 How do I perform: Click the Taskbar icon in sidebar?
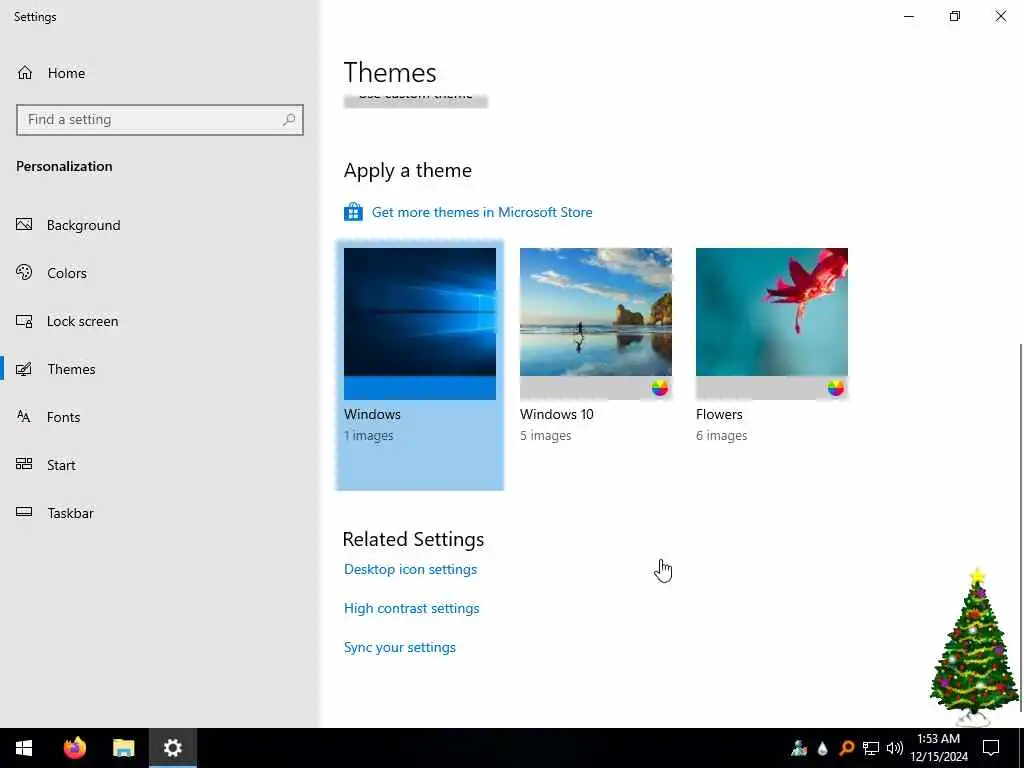pos(24,512)
